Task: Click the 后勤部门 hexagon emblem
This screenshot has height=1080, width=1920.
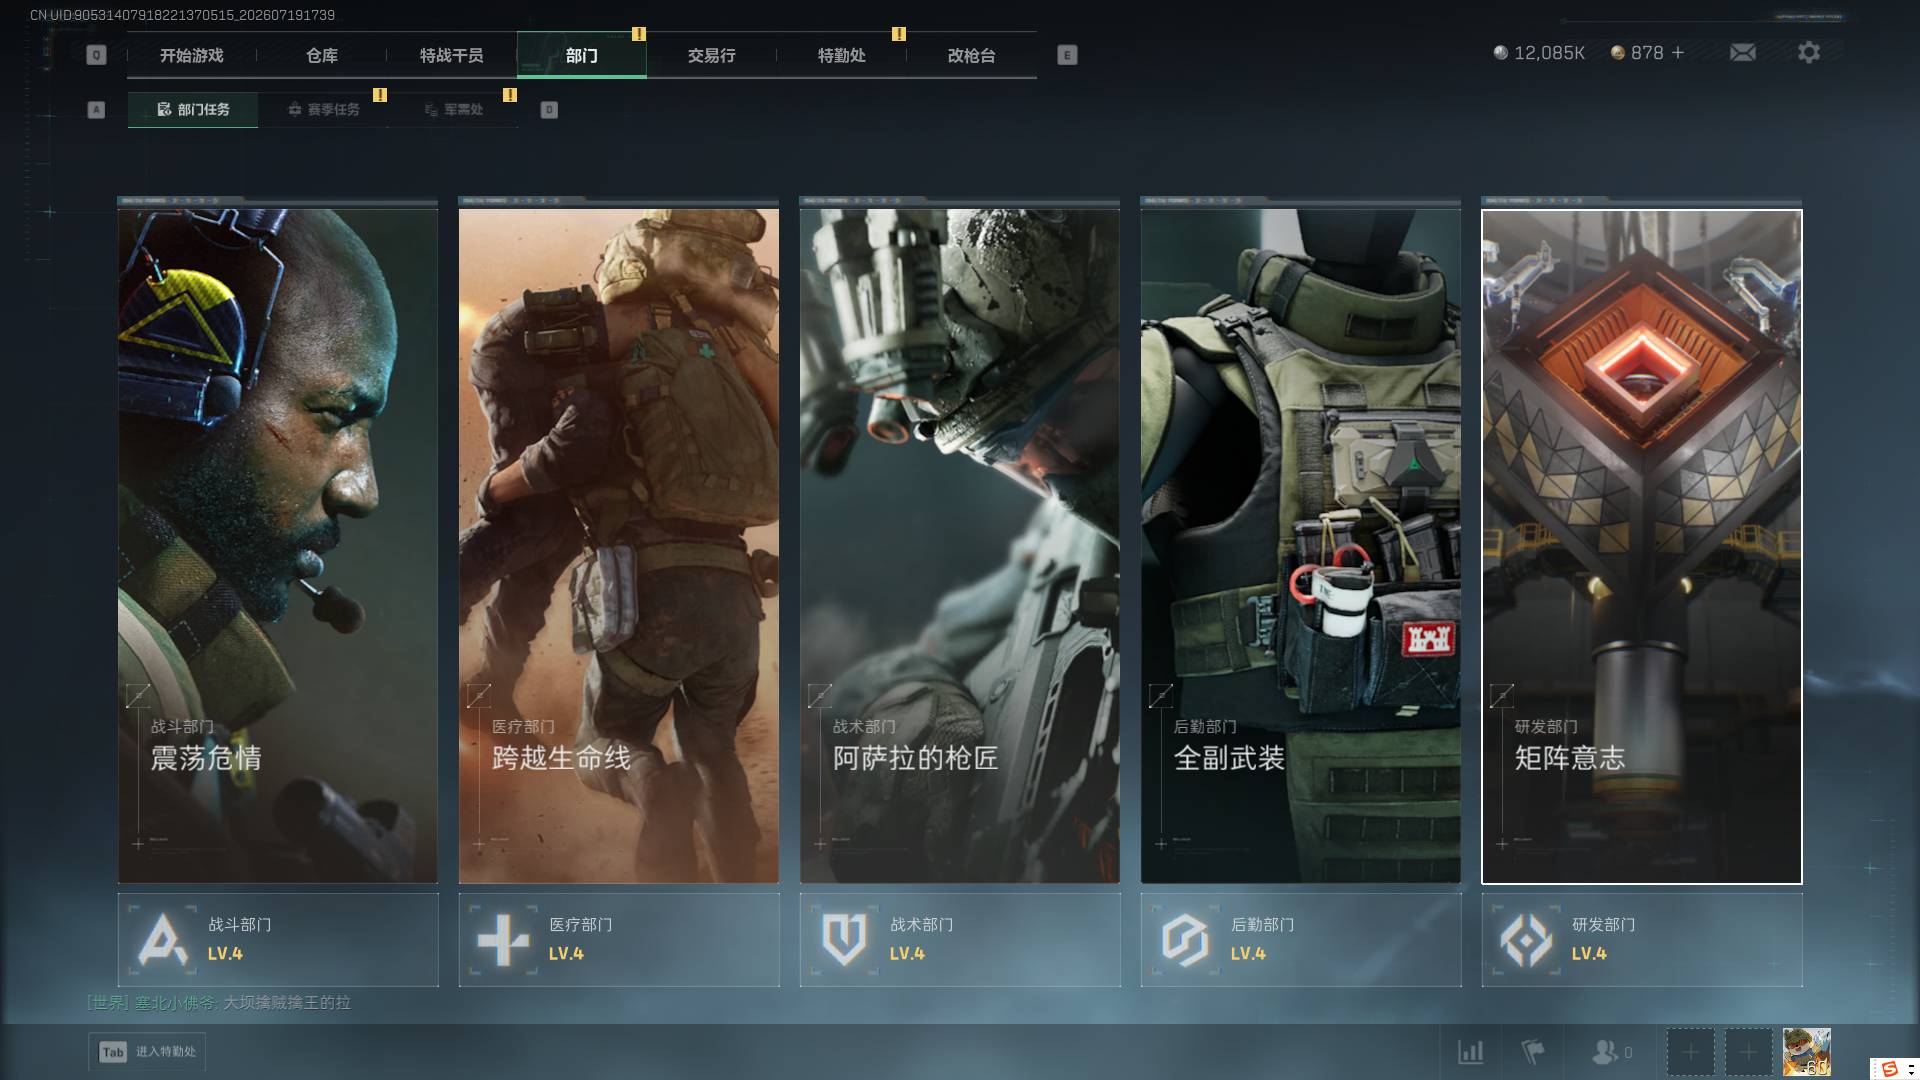Action: 1185,939
